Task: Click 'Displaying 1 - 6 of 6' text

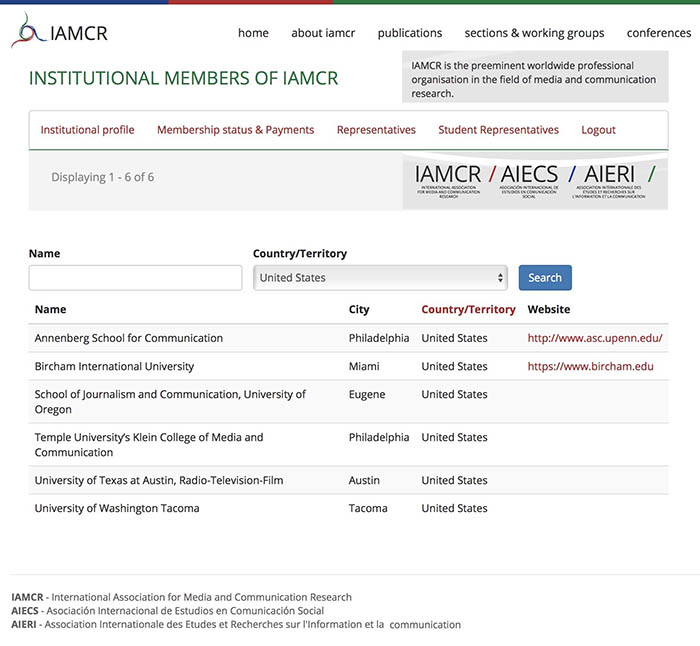Action: (103, 177)
